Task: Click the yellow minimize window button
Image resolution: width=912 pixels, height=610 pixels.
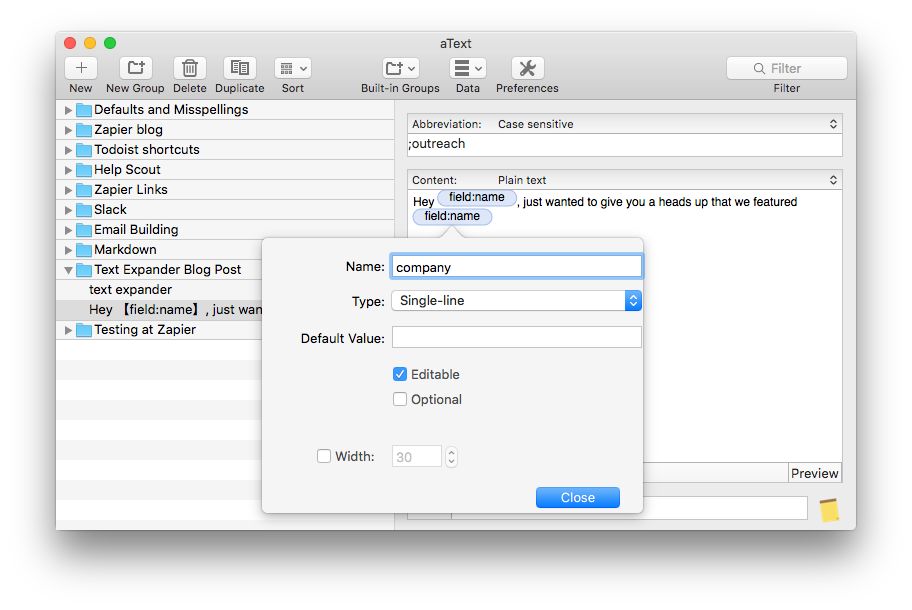Action: [x=90, y=43]
